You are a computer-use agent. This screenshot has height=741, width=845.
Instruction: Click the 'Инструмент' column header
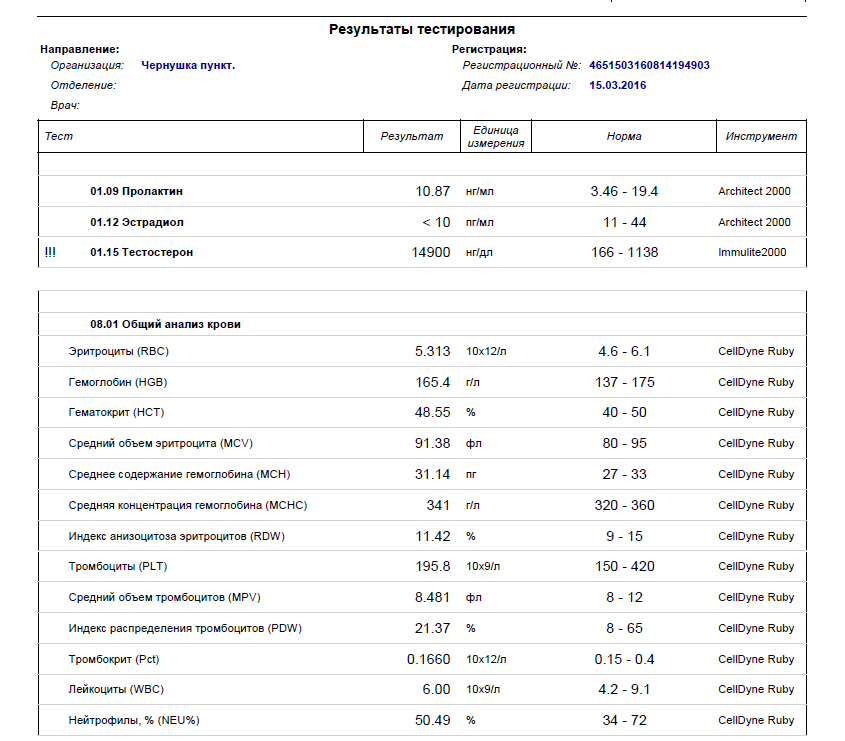click(761, 136)
